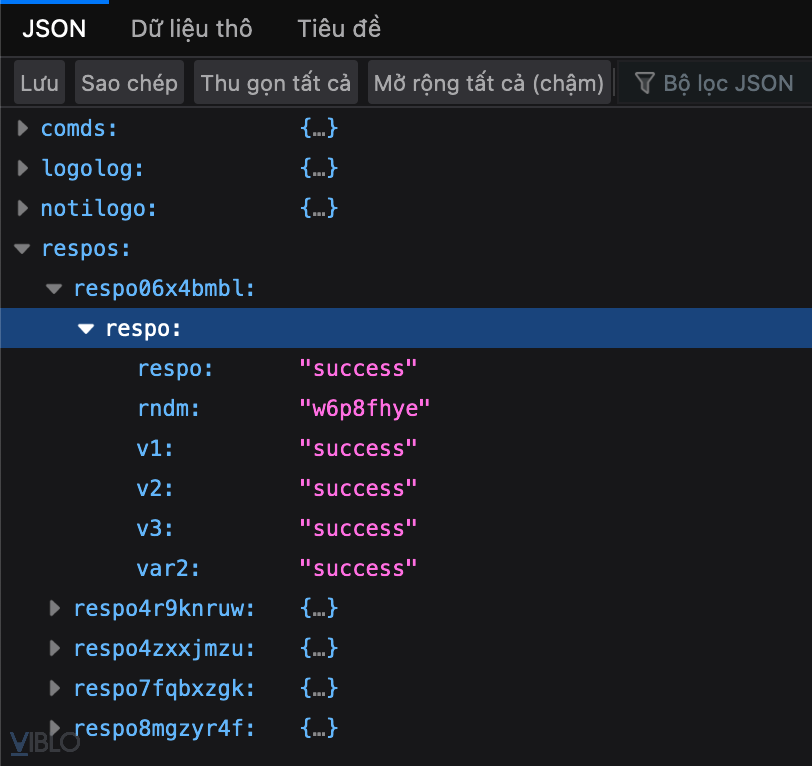Open the Dữ liệu thô tab
The image size is (812, 766).
click(191, 29)
